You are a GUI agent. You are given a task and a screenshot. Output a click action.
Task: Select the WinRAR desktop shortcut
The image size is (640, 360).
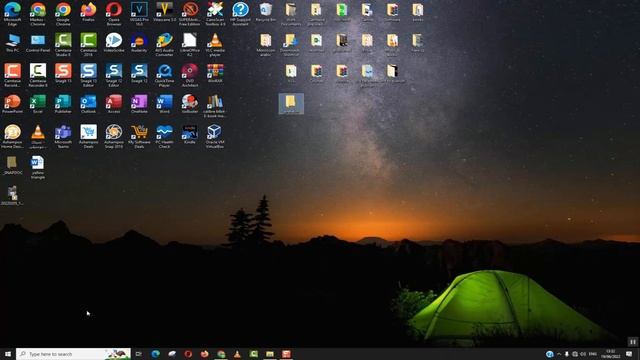coord(215,73)
